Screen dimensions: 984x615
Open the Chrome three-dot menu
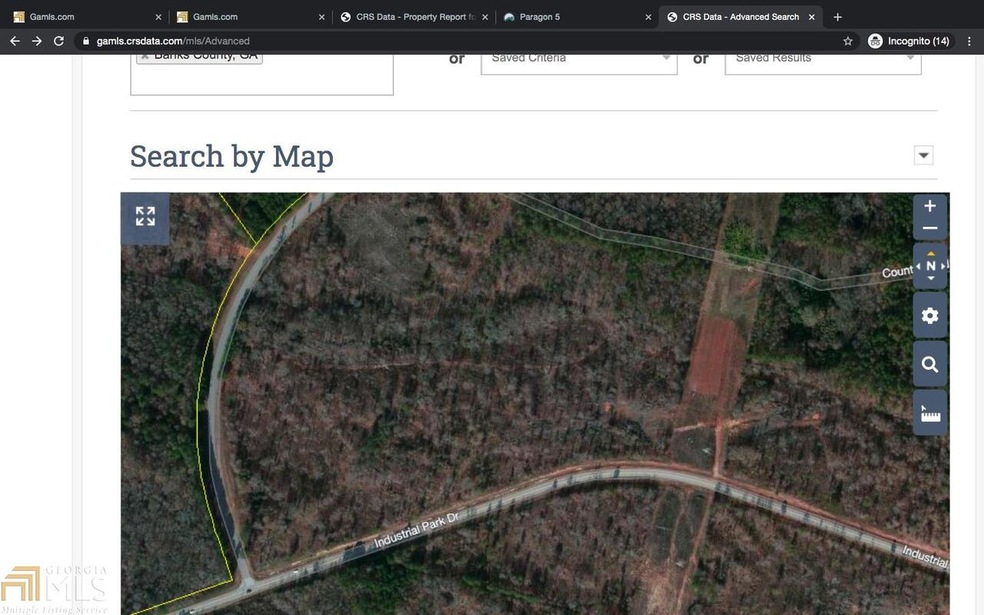(x=969, y=41)
